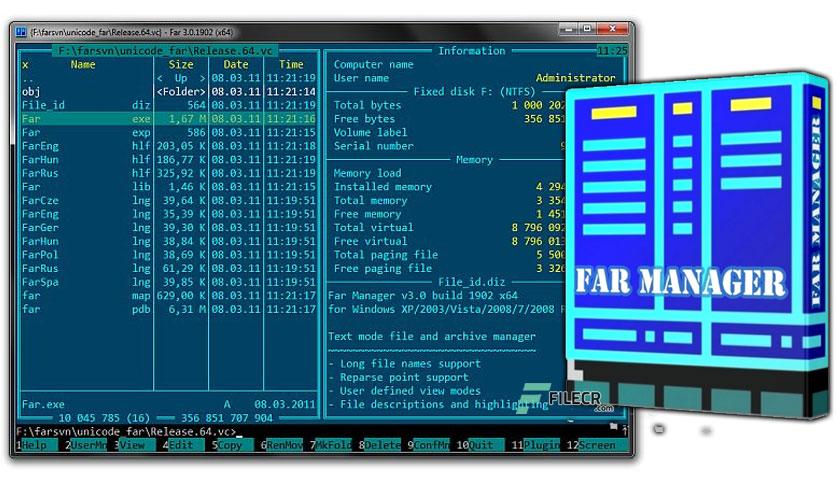
Task: Click the 11 Plugin function key
Action: [535, 445]
